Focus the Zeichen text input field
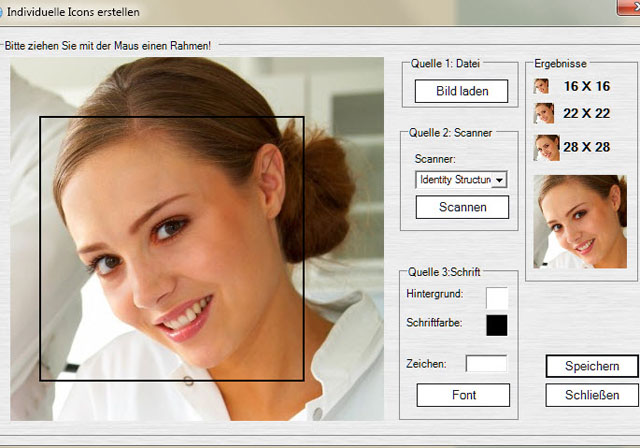Image resolution: width=640 pixels, height=448 pixels. [x=486, y=364]
